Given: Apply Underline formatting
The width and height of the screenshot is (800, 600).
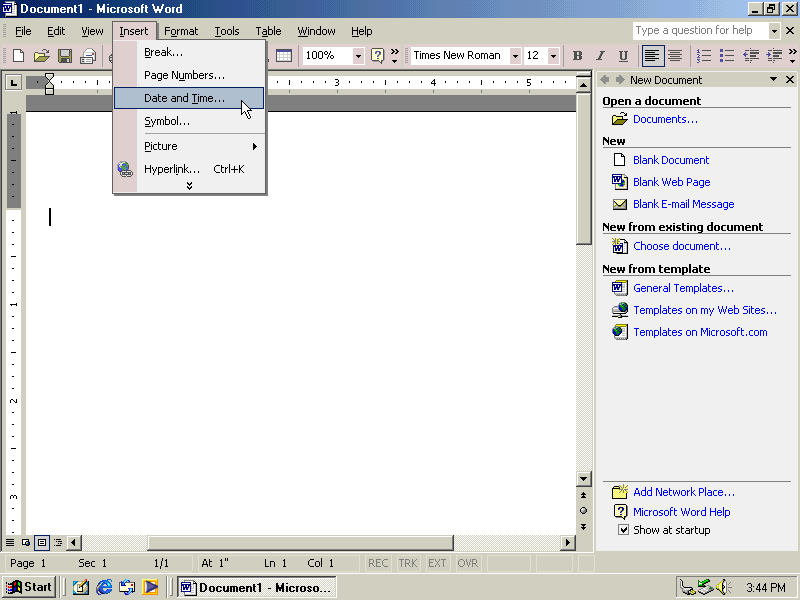Looking at the screenshot, I should click(x=623, y=56).
